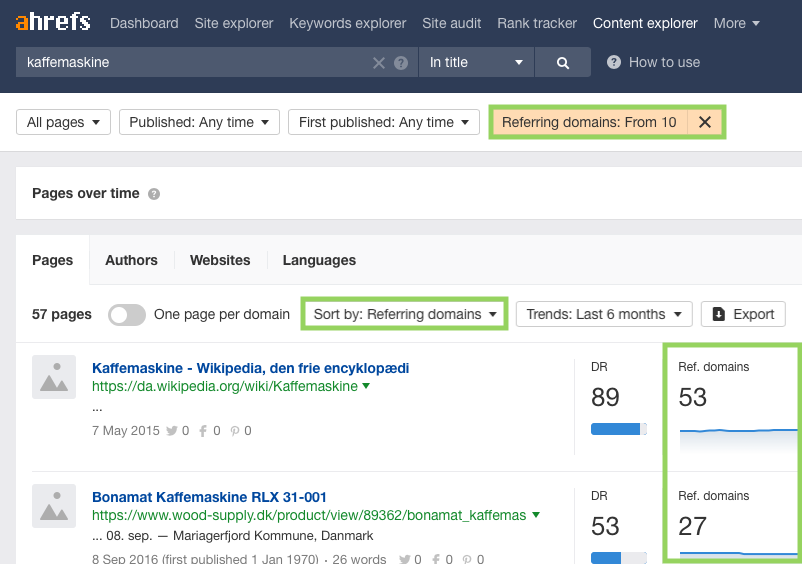Image resolution: width=802 pixels, height=564 pixels.
Task: Toggle One page per domain switch
Action: 127,314
